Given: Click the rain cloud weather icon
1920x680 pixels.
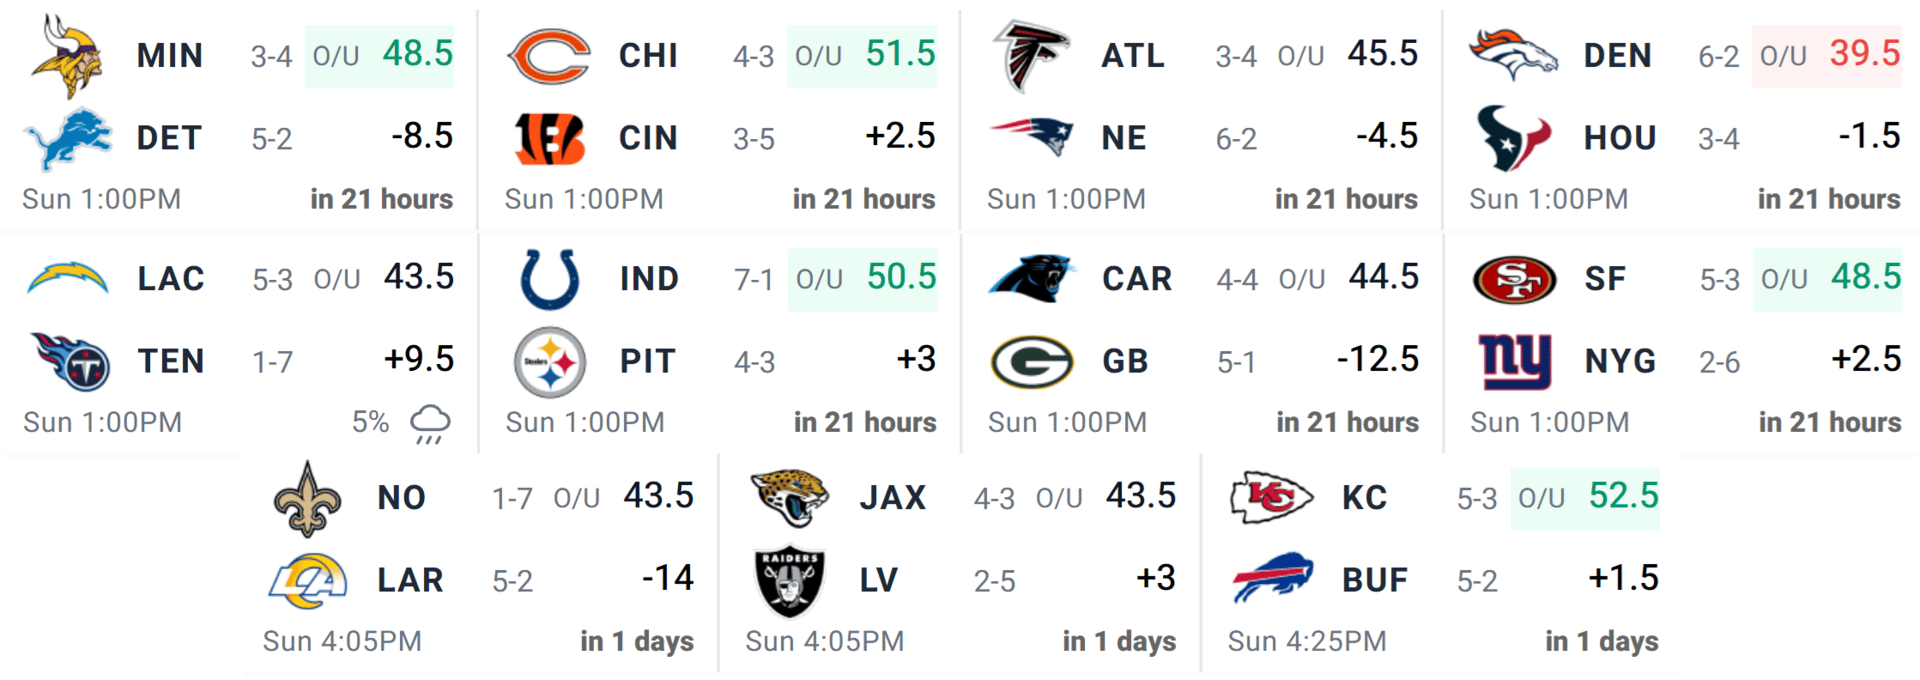Looking at the screenshot, I should pyautogui.click(x=430, y=423).
